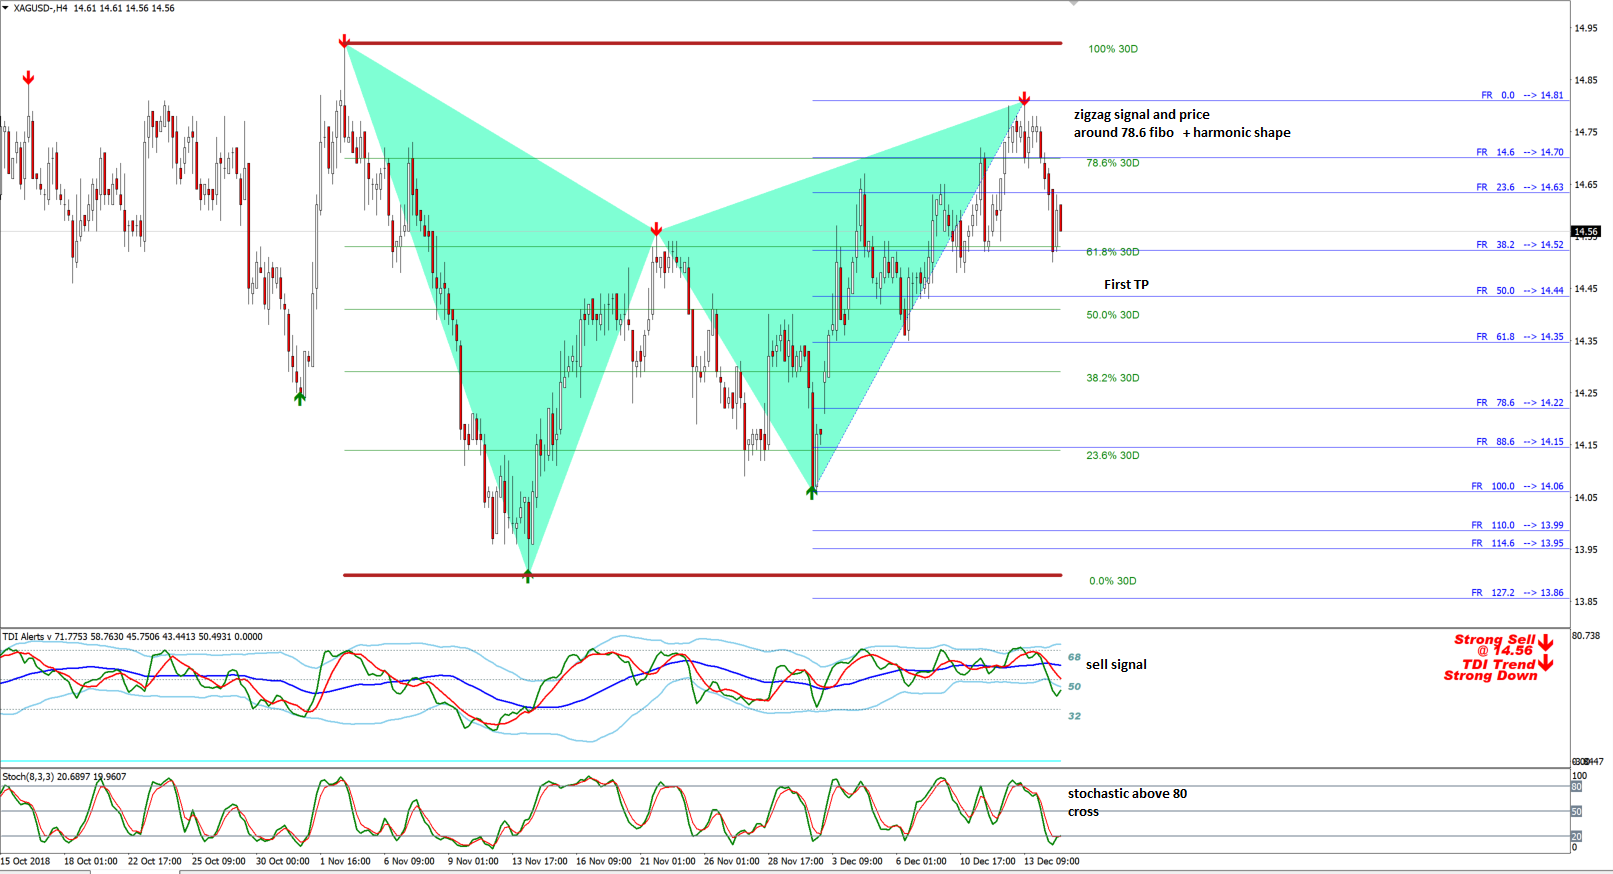Open the XAGUSD-,H4 chart title dropdown triangle
Image resolution: width=1613 pixels, height=874 pixels.
[6, 8]
